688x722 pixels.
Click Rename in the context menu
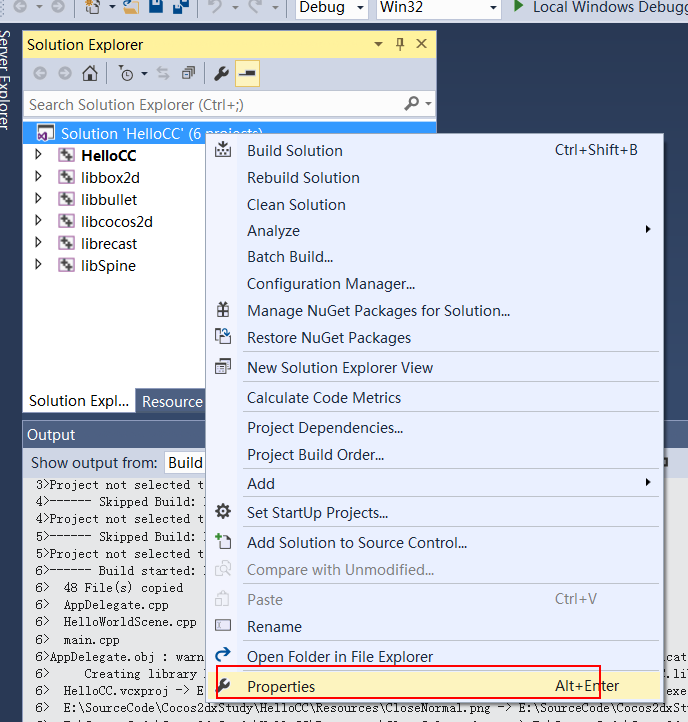(x=435, y=626)
